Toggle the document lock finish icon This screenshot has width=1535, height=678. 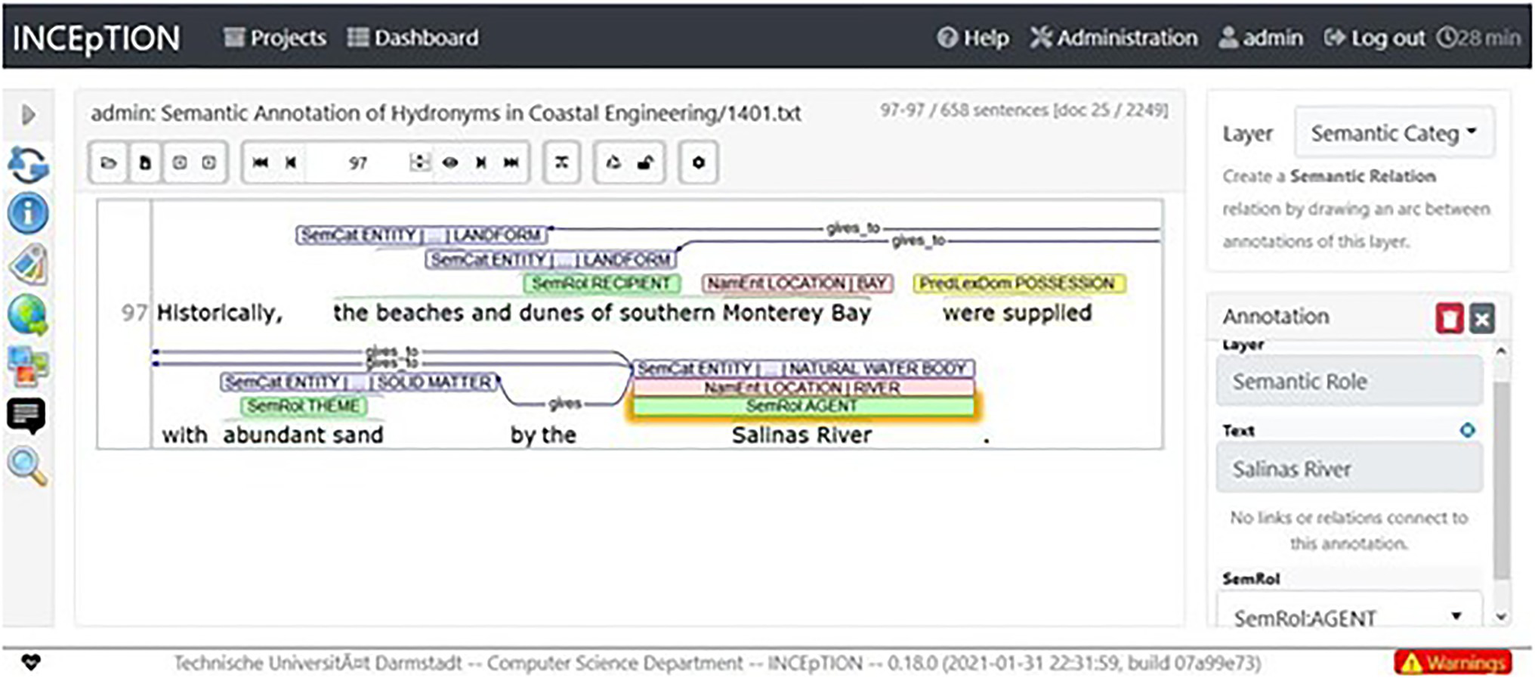pyautogui.click(x=645, y=163)
